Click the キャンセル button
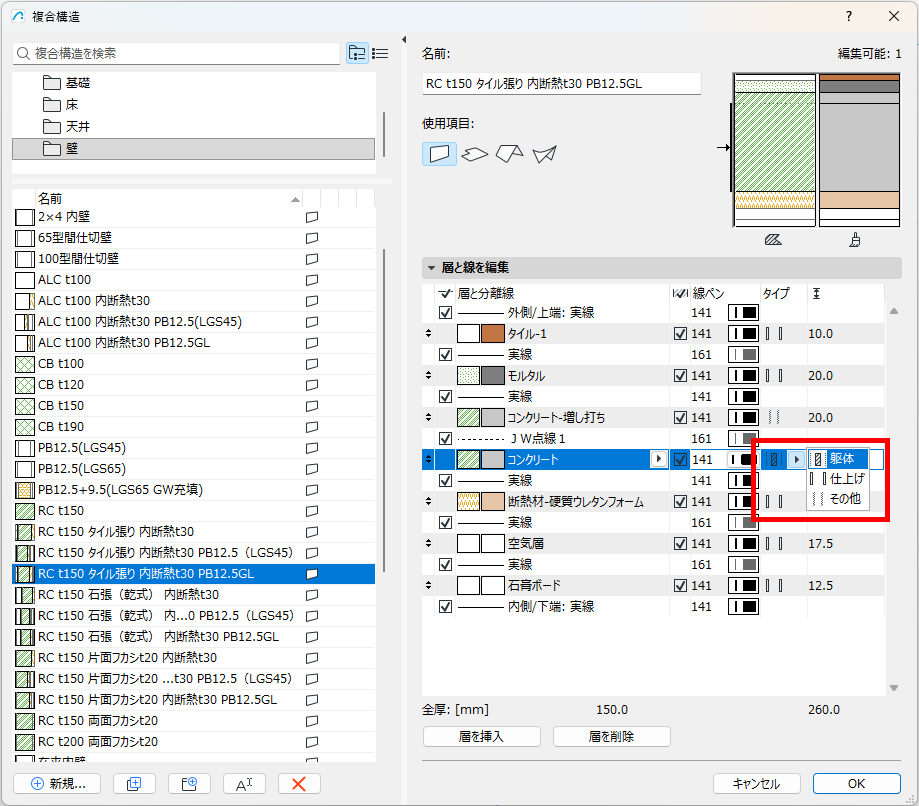The width and height of the screenshot is (919, 806). coord(756,784)
